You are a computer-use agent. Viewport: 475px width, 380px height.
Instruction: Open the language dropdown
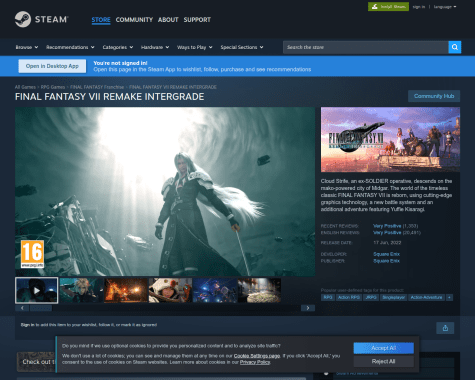445,7
